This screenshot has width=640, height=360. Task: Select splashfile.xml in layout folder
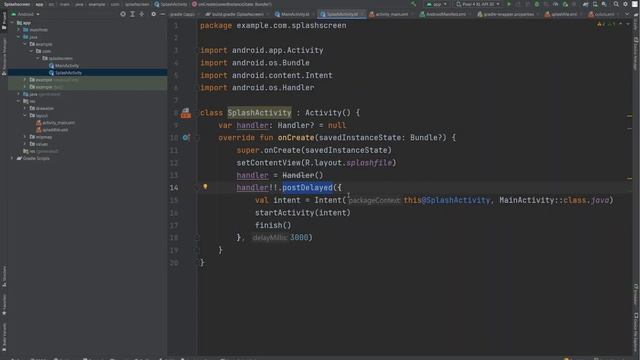pyautogui.click(x=55, y=130)
